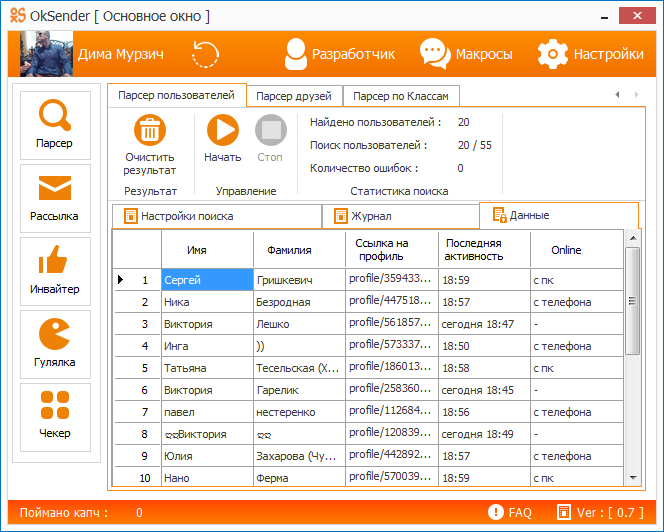Click the сегодня 18:47 activity cell
Image resolution: width=664 pixels, height=532 pixels.
(484, 324)
